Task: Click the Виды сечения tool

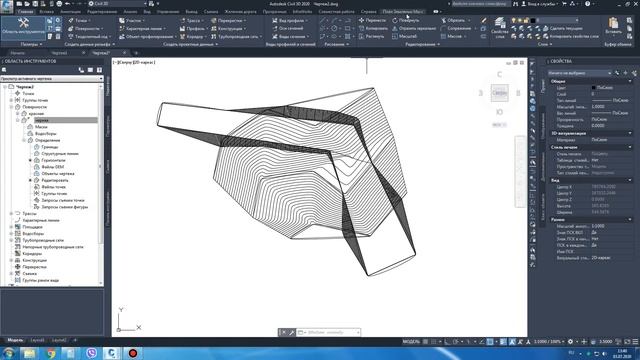Action: [x=291, y=37]
